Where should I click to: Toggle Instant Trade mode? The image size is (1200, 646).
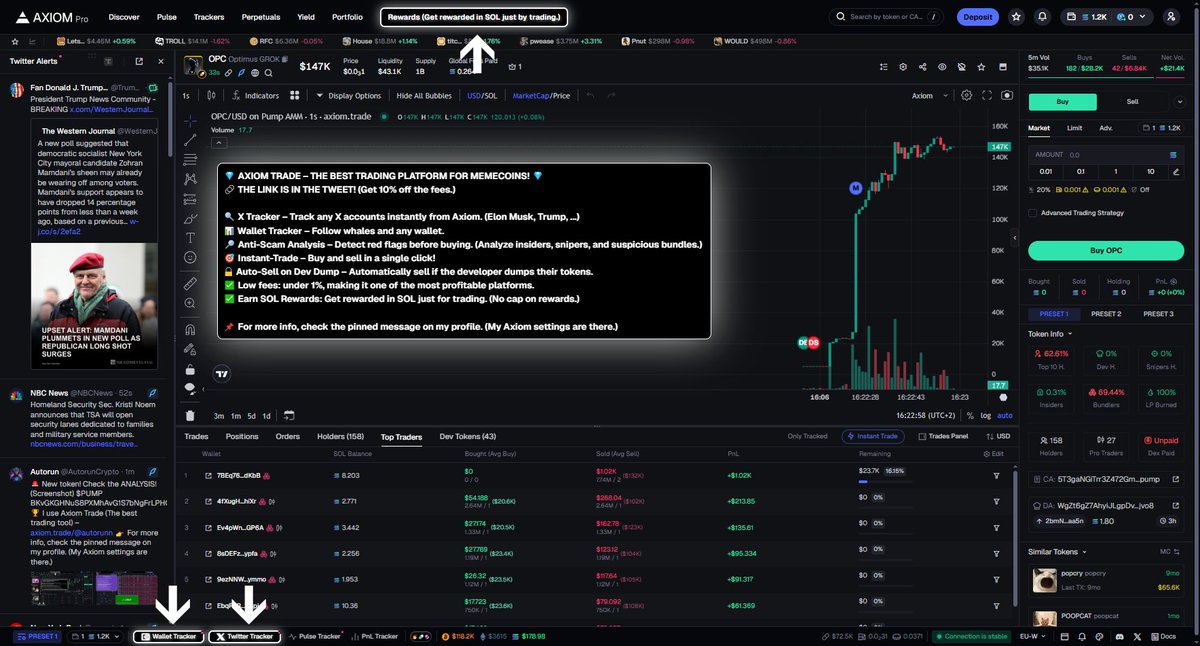(x=874, y=436)
